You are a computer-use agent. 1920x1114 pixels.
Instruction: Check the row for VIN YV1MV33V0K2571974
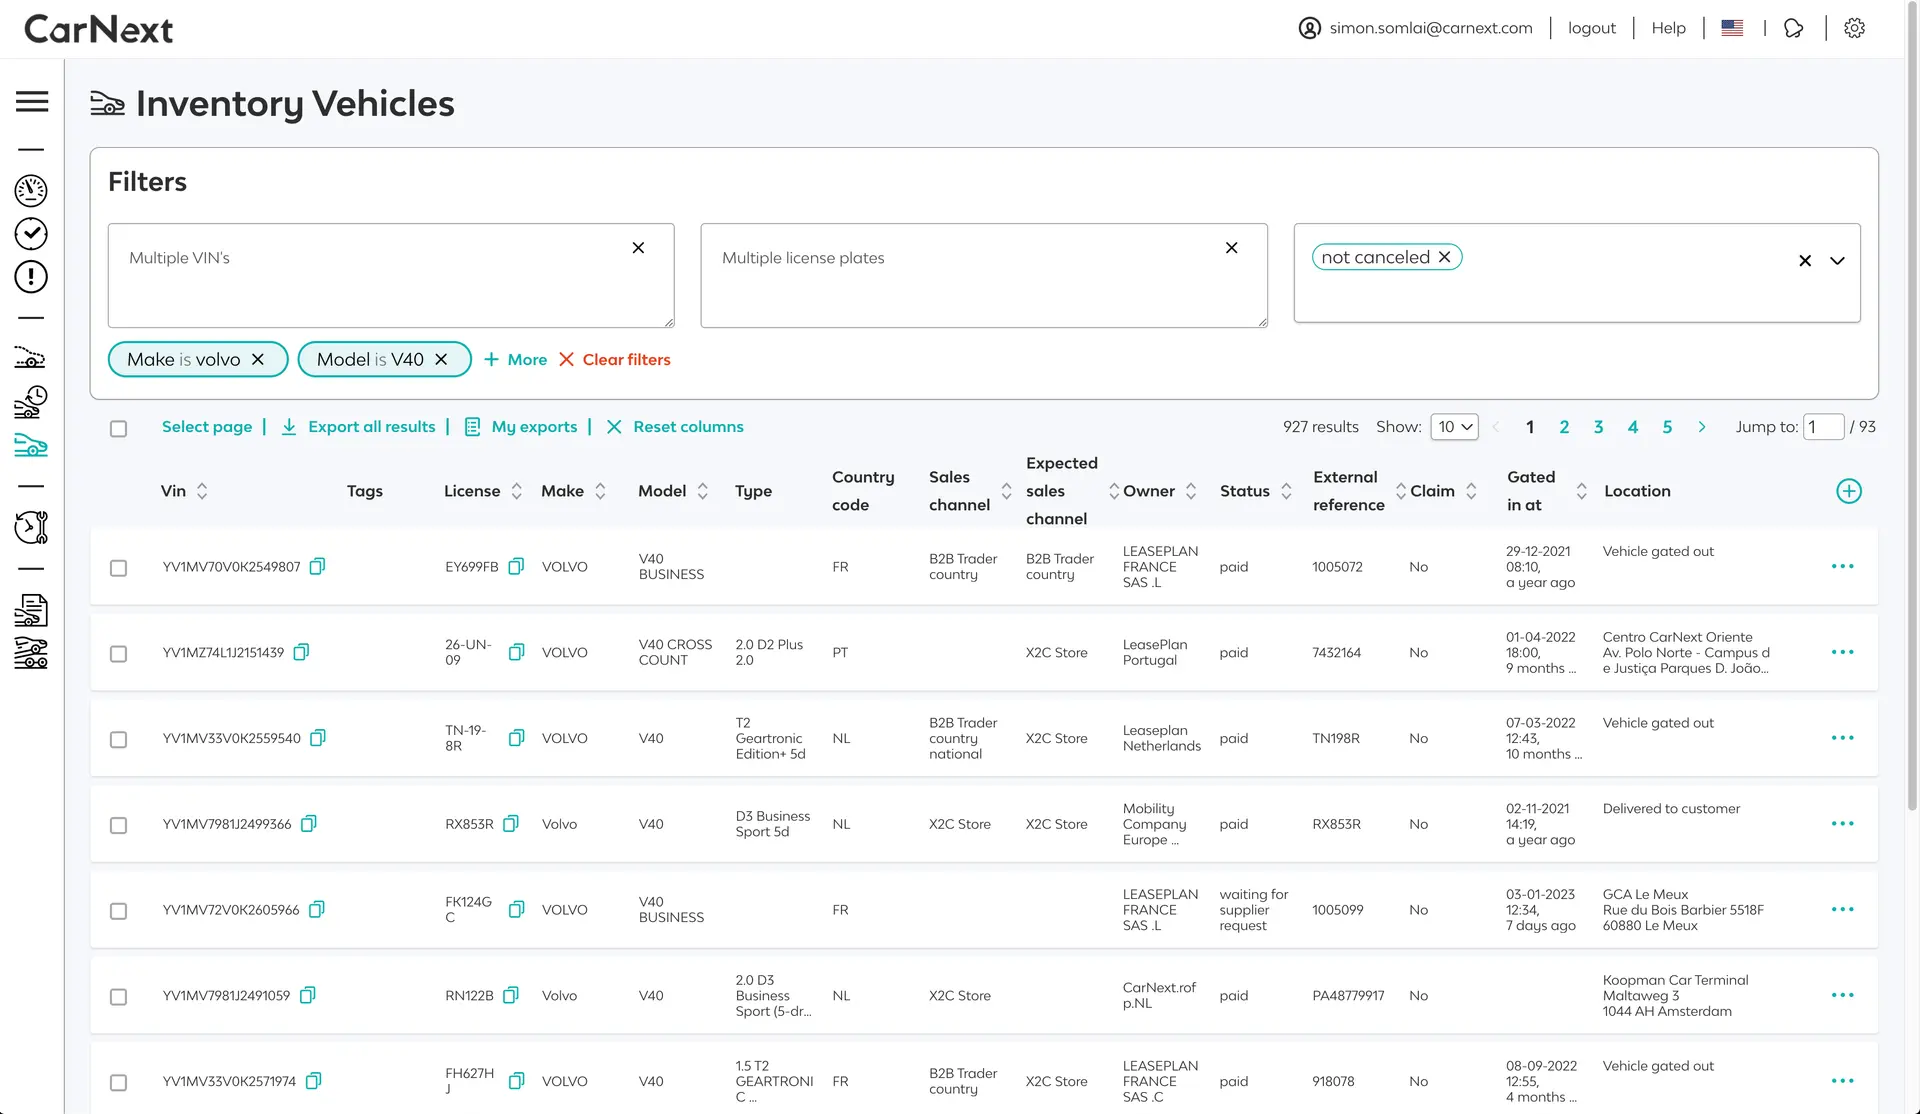[118, 1083]
